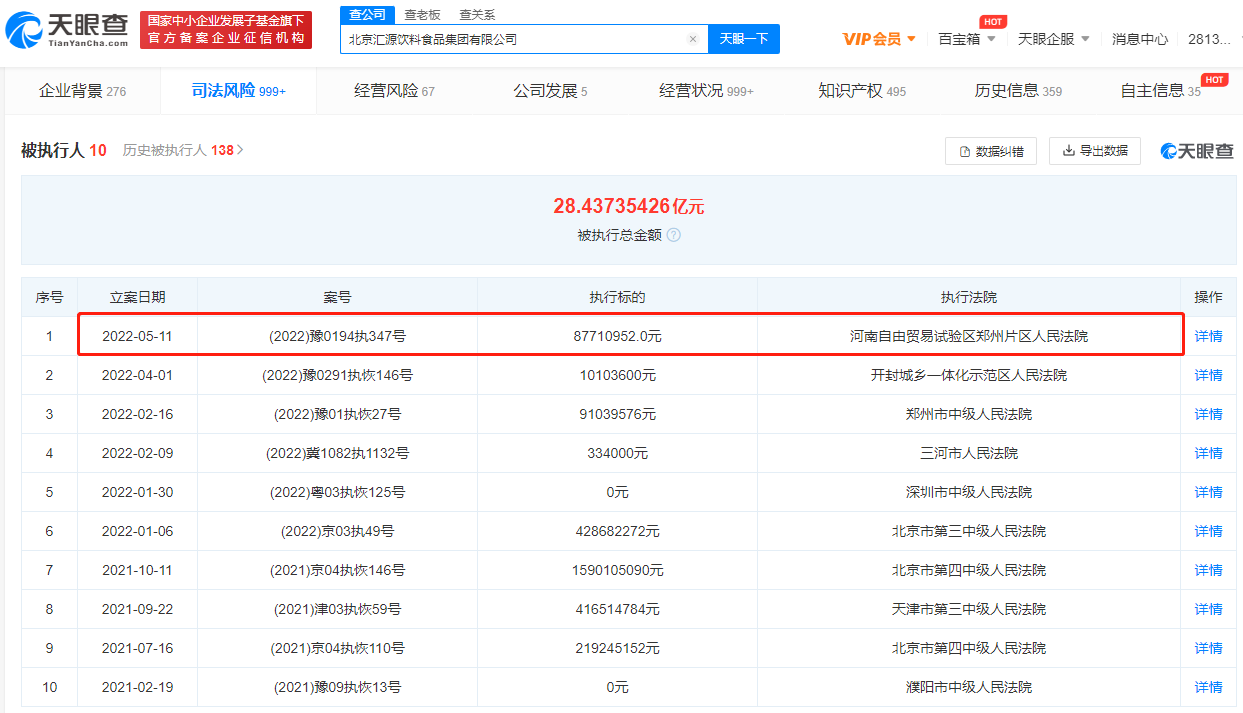Clear the company search field
Viewport: 1243px width, 713px height.
click(x=692, y=39)
